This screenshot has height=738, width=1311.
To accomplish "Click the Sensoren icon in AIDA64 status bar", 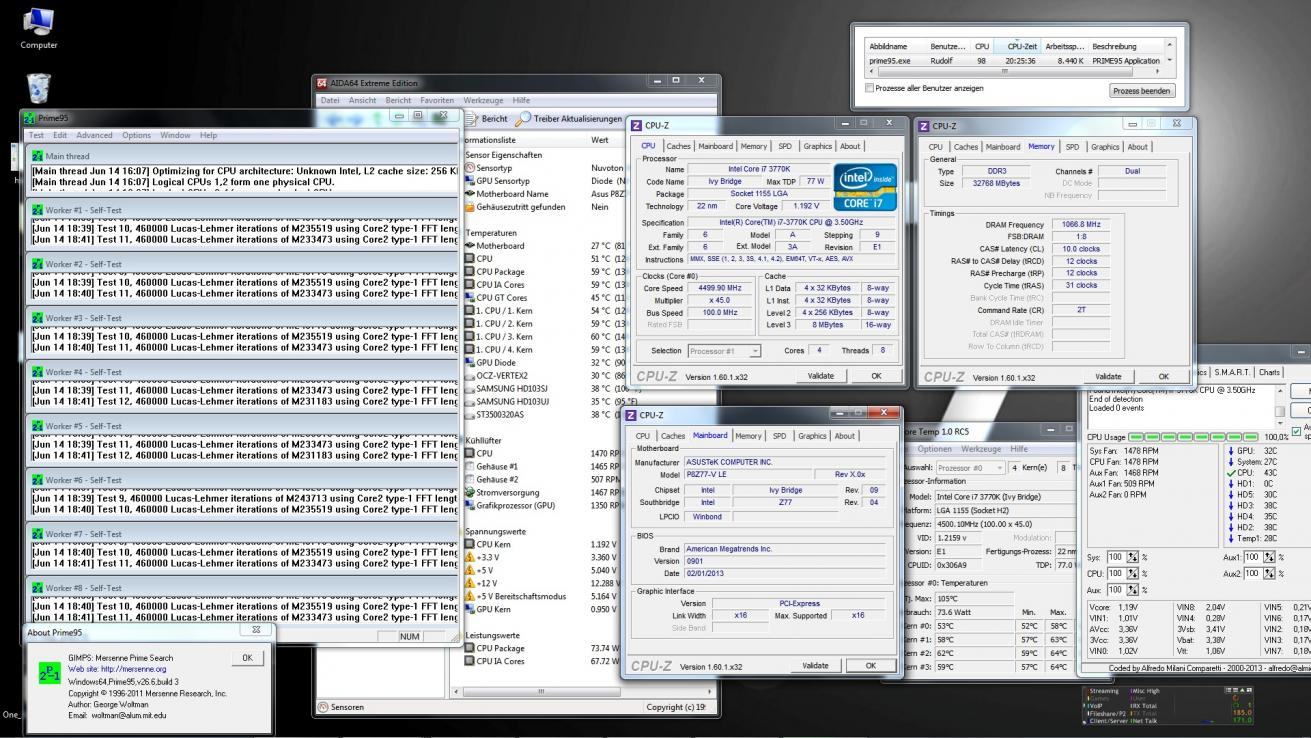I will (323, 707).
